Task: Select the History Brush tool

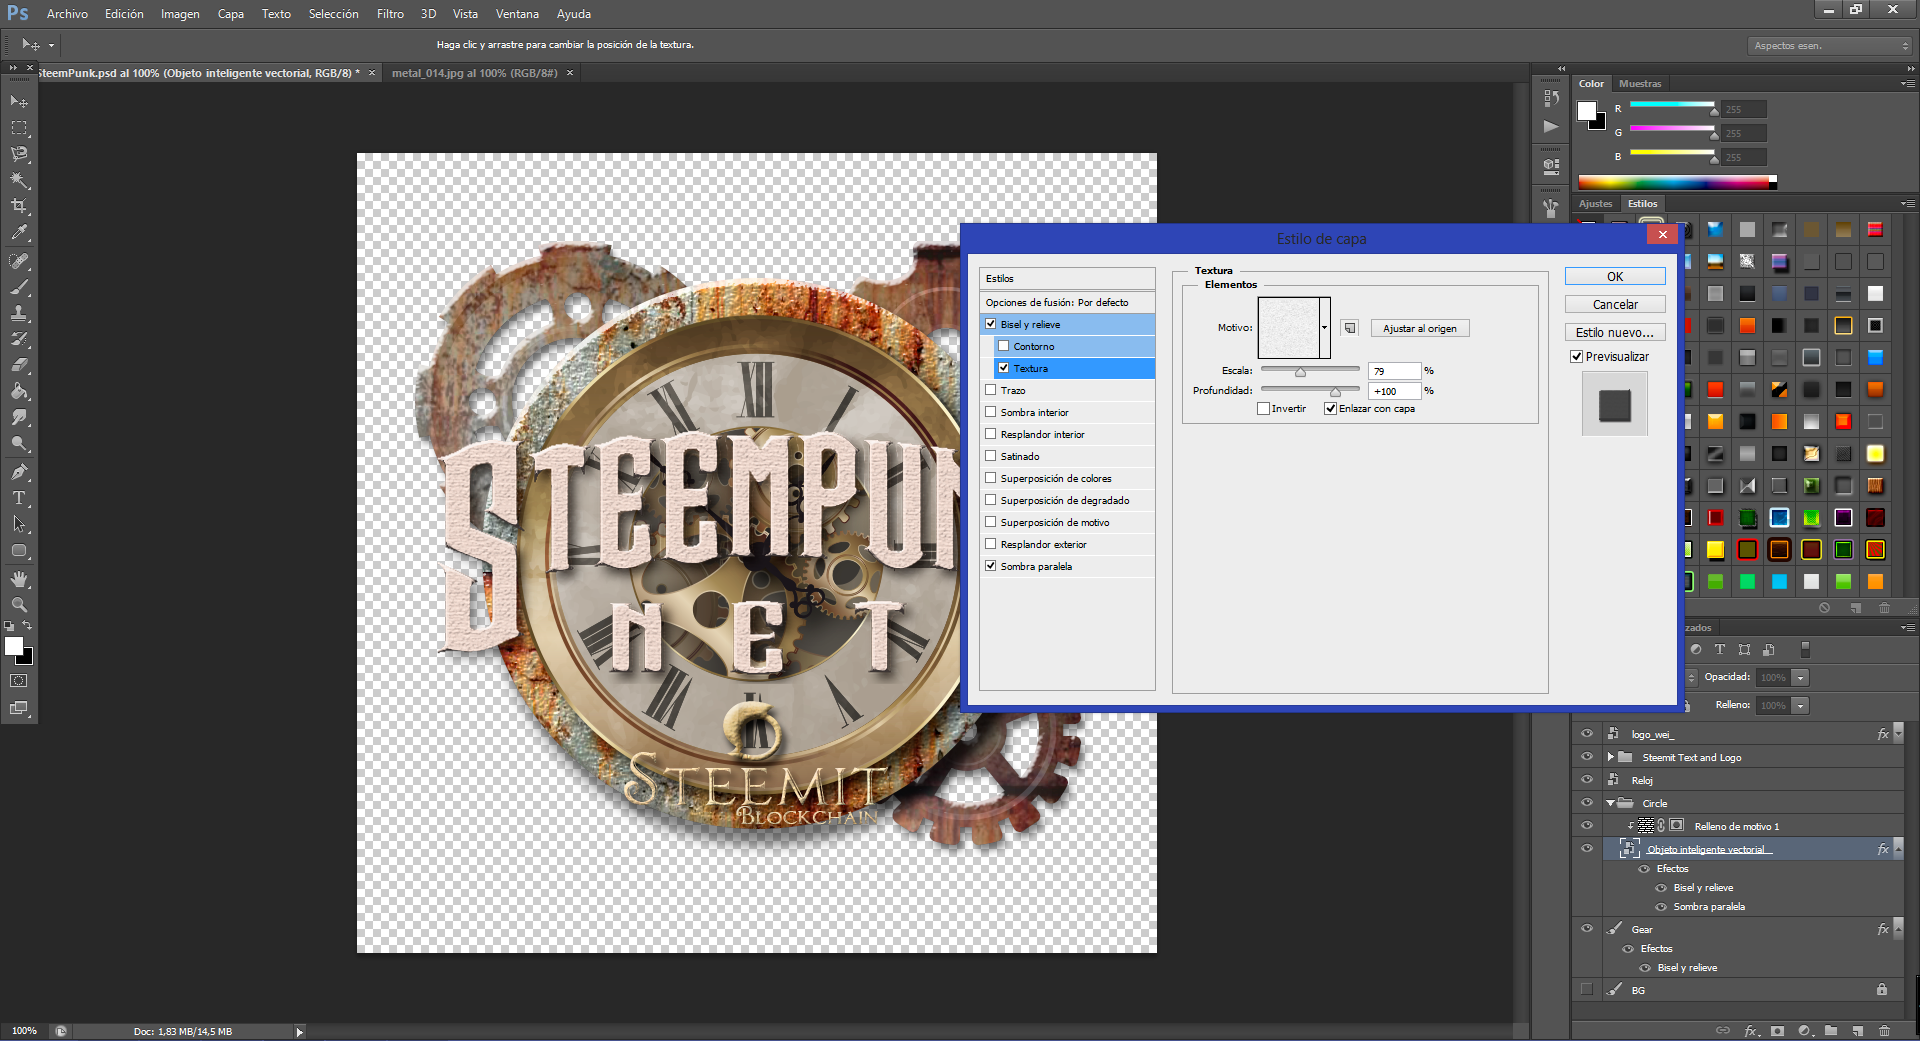Action: pos(19,339)
